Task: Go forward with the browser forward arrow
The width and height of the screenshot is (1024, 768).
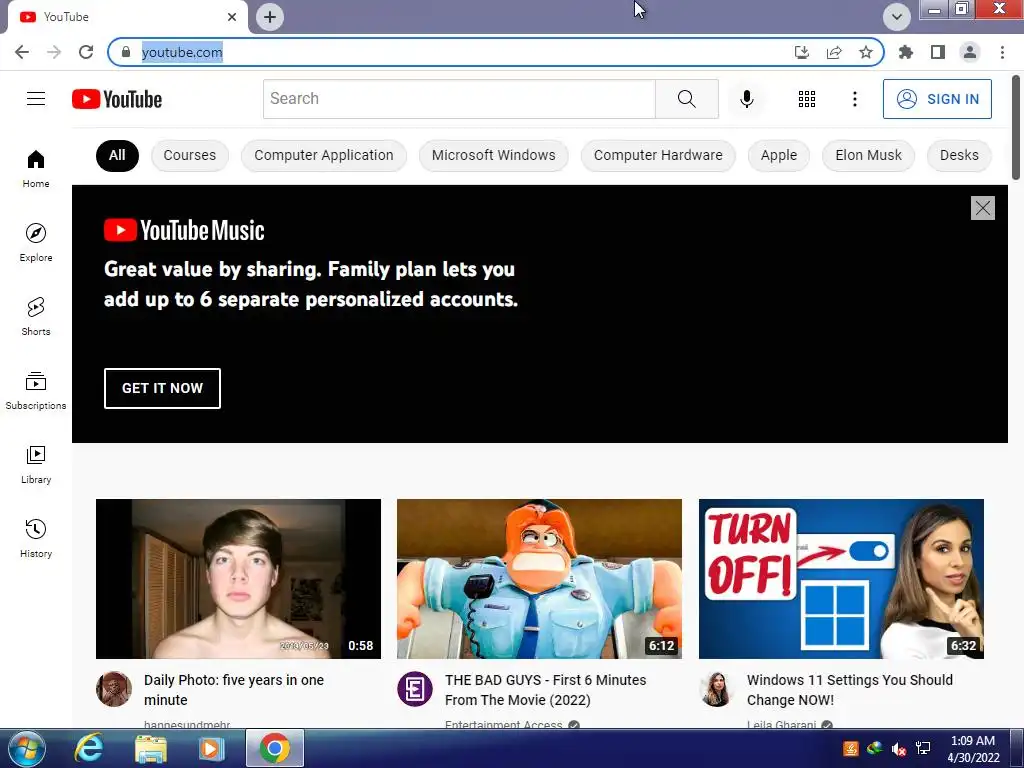Action: (x=54, y=52)
